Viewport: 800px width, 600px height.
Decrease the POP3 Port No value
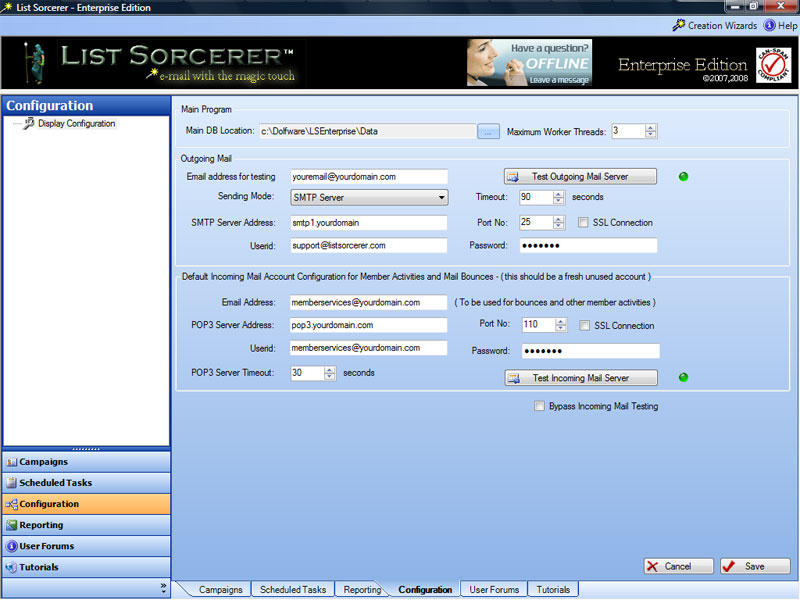coord(561,329)
